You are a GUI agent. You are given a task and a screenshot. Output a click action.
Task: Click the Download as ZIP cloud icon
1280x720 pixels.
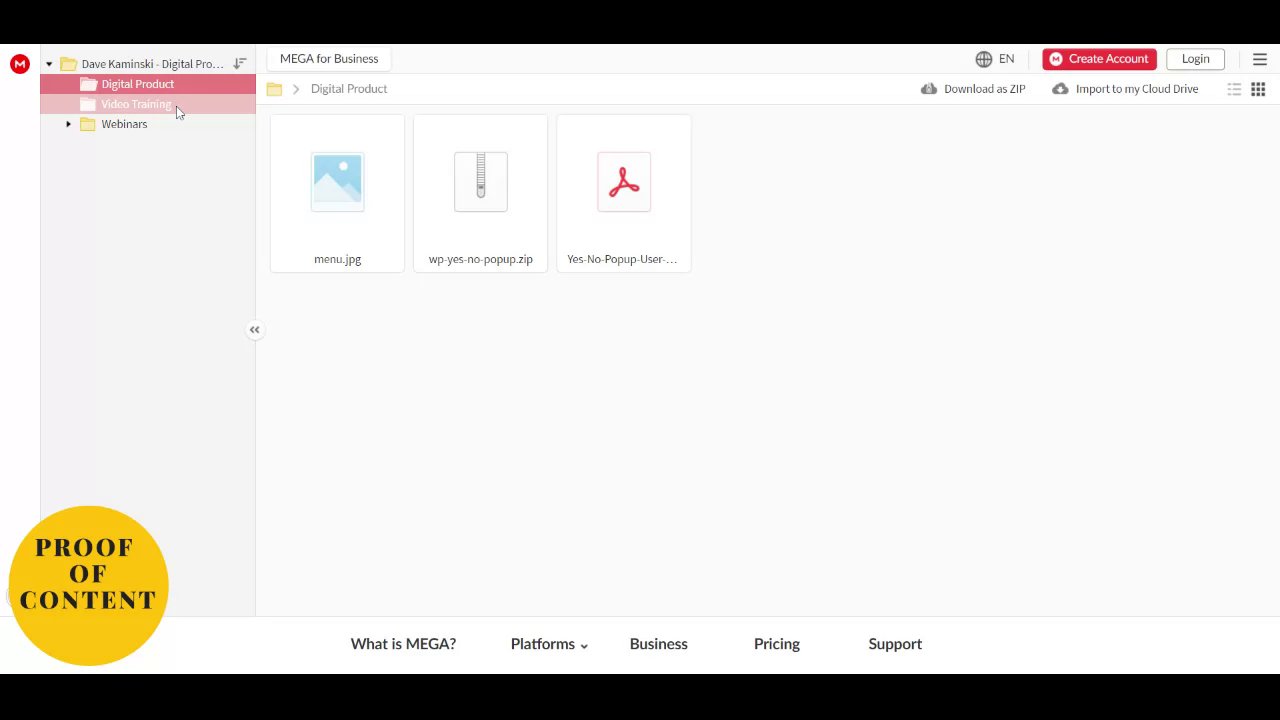(929, 89)
